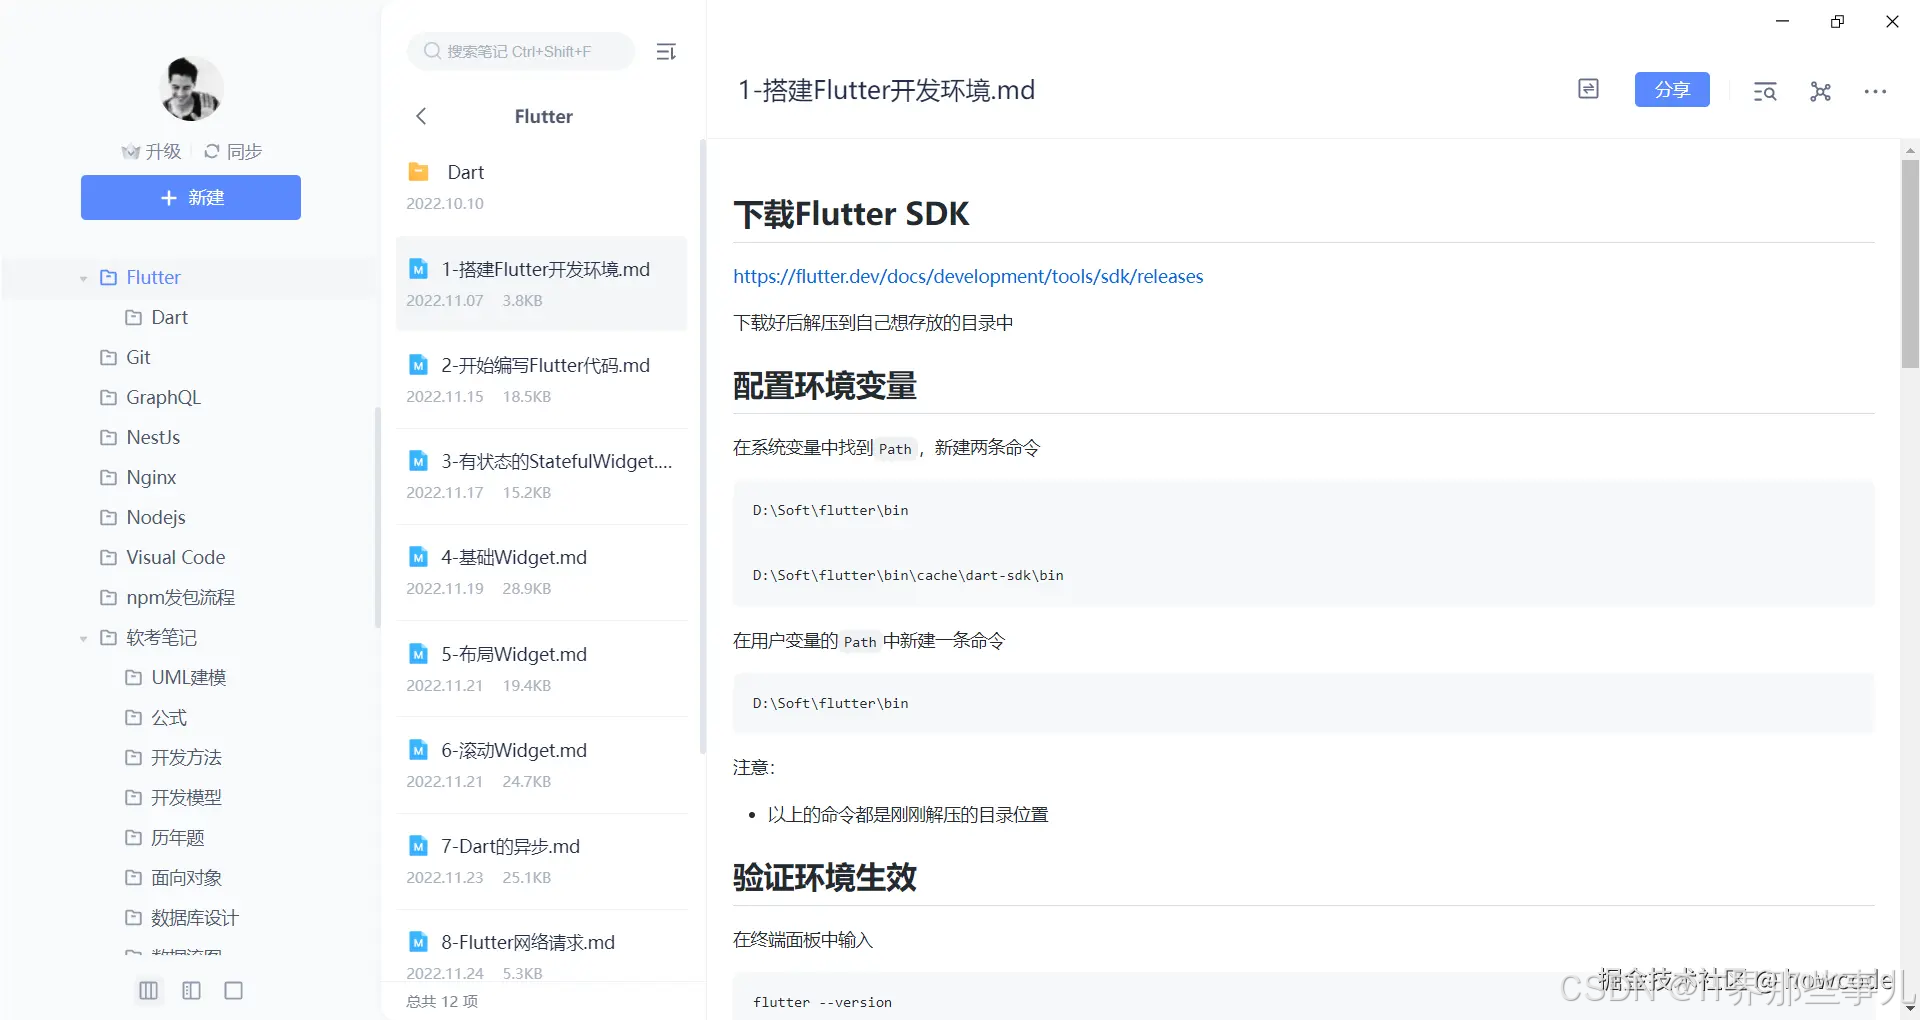Image resolution: width=1920 pixels, height=1020 pixels.
Task: Click markdown icon of 4-基础Widget.md
Action: click(418, 557)
